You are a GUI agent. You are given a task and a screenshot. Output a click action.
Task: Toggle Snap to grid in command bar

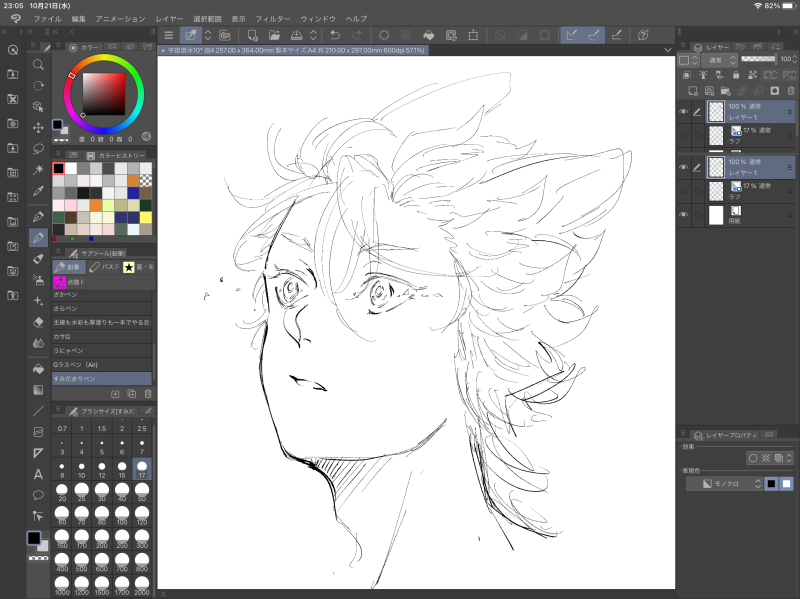click(x=616, y=35)
